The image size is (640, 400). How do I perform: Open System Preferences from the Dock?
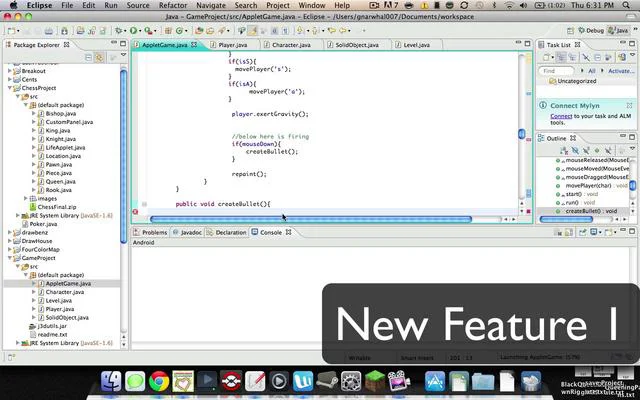[x=351, y=381]
